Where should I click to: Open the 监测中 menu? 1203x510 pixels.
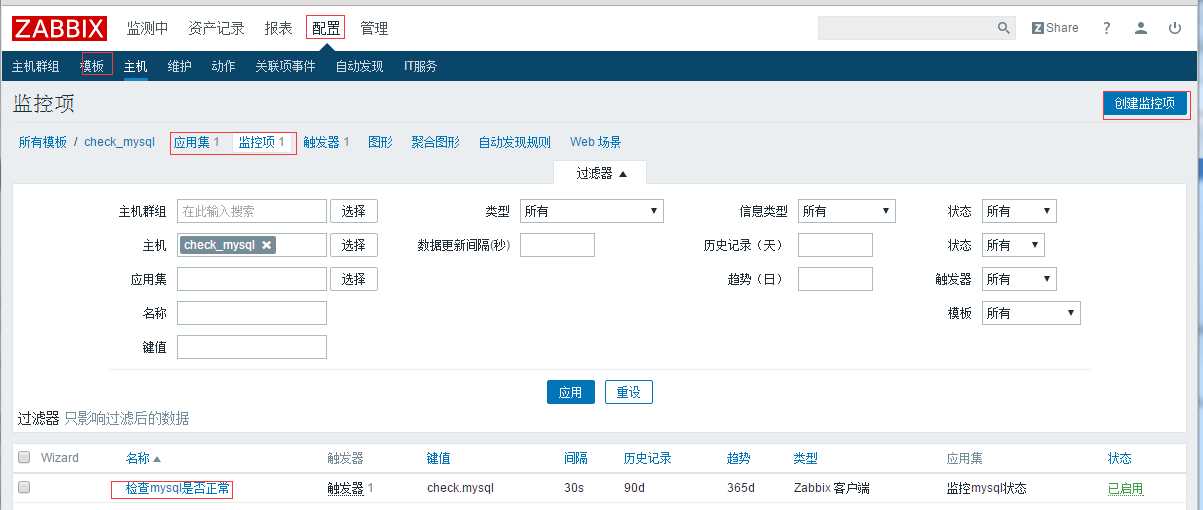tap(148, 28)
